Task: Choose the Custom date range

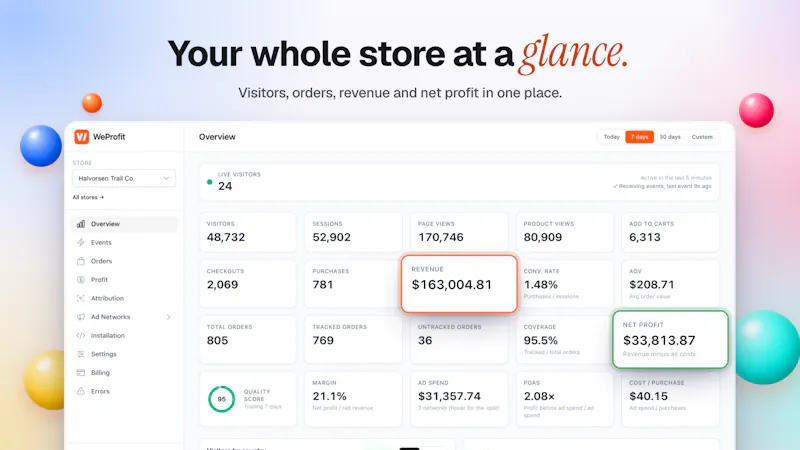Action: (x=702, y=137)
